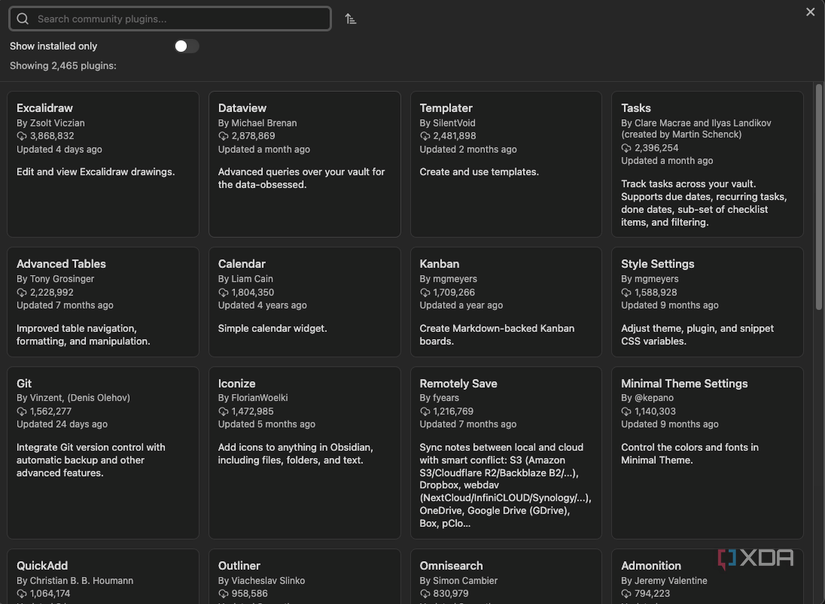Screen dimensions: 825x604
Task: Open the Style Settings plugin card
Action: [x=706, y=300]
